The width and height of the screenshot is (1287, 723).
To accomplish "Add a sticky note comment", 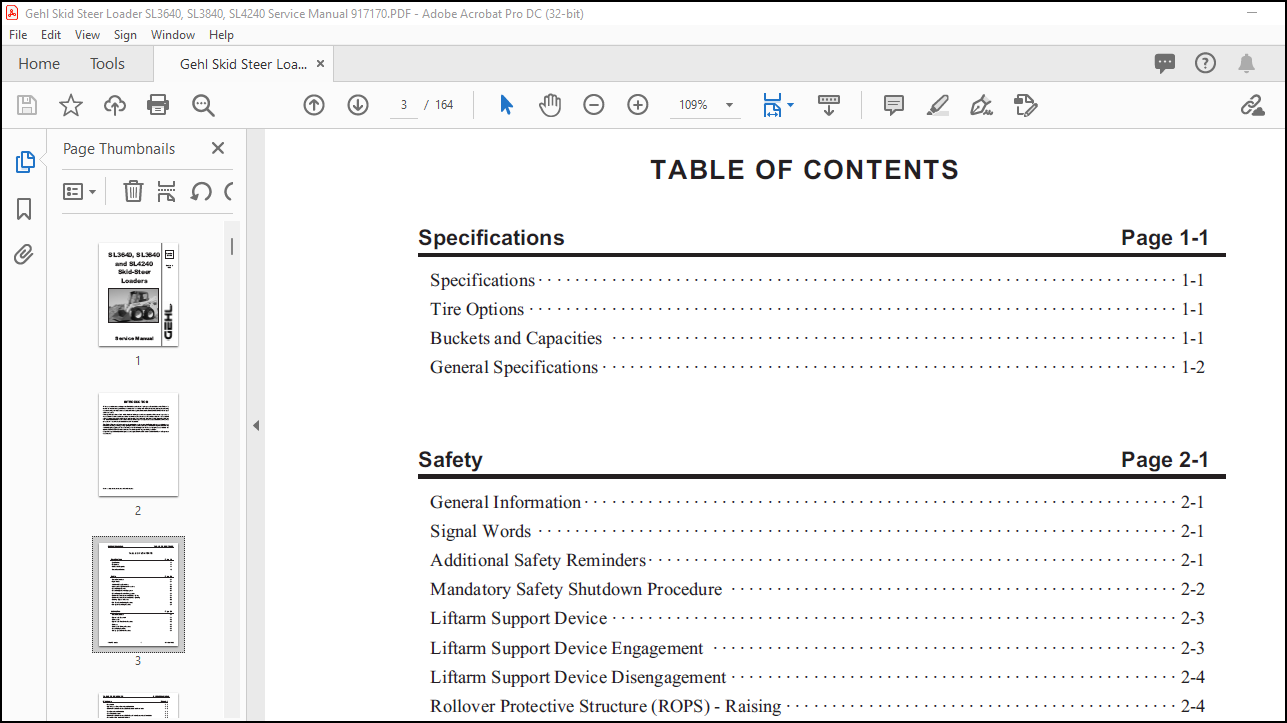I will (x=894, y=105).
